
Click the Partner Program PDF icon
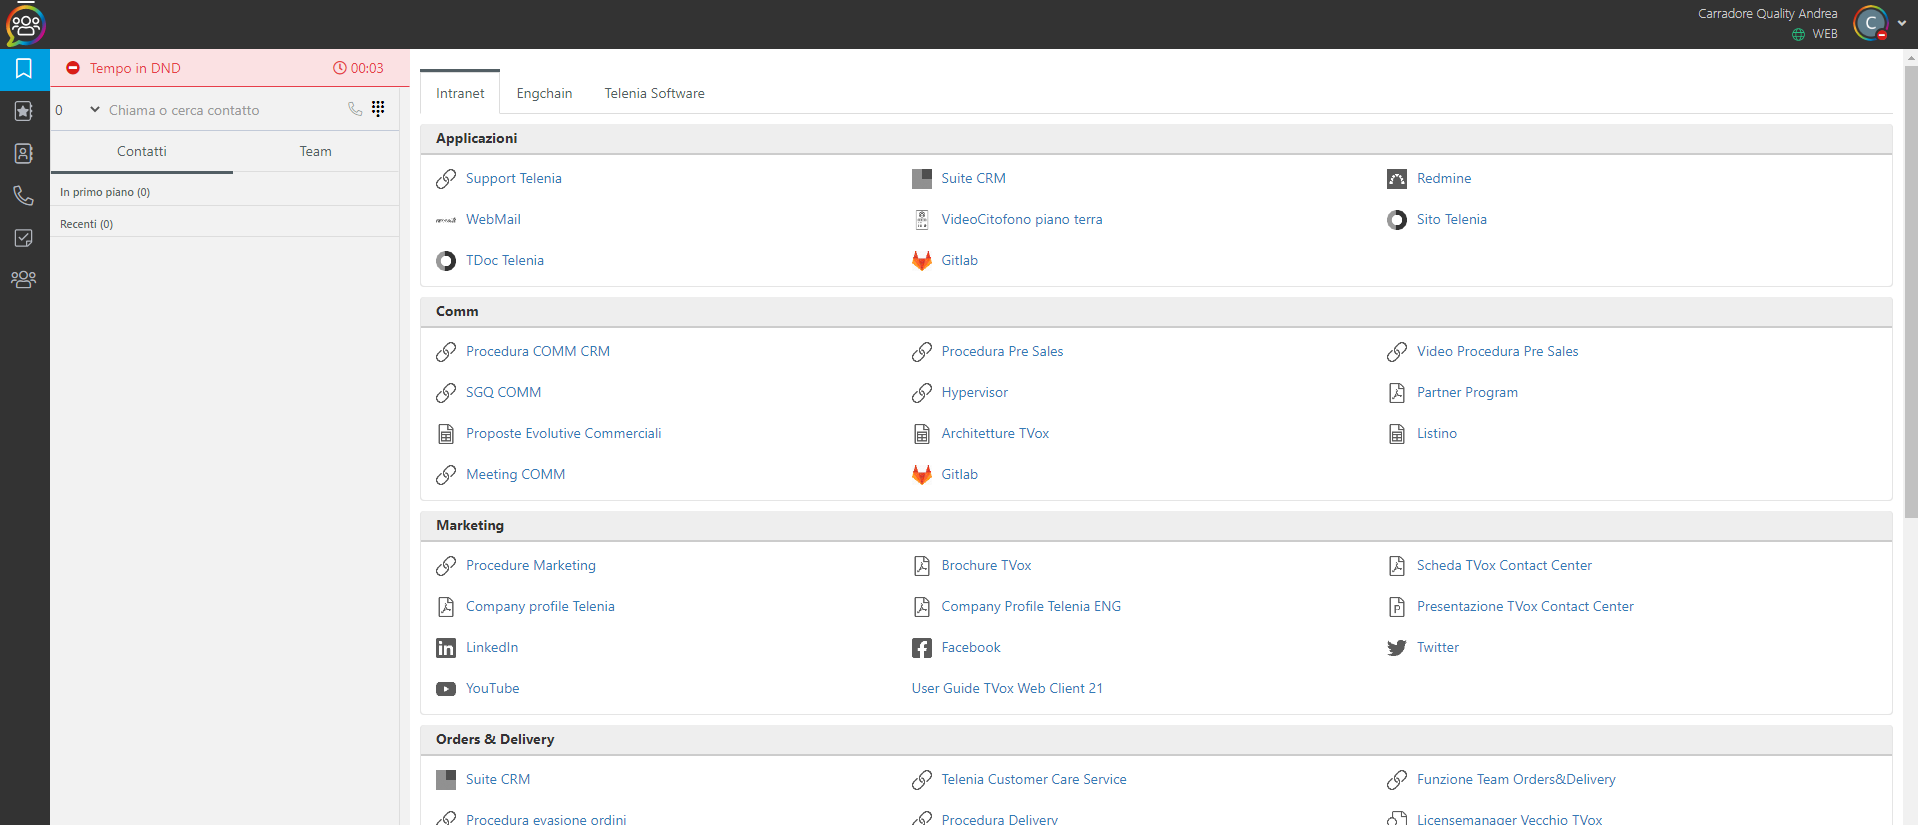[x=1397, y=393]
